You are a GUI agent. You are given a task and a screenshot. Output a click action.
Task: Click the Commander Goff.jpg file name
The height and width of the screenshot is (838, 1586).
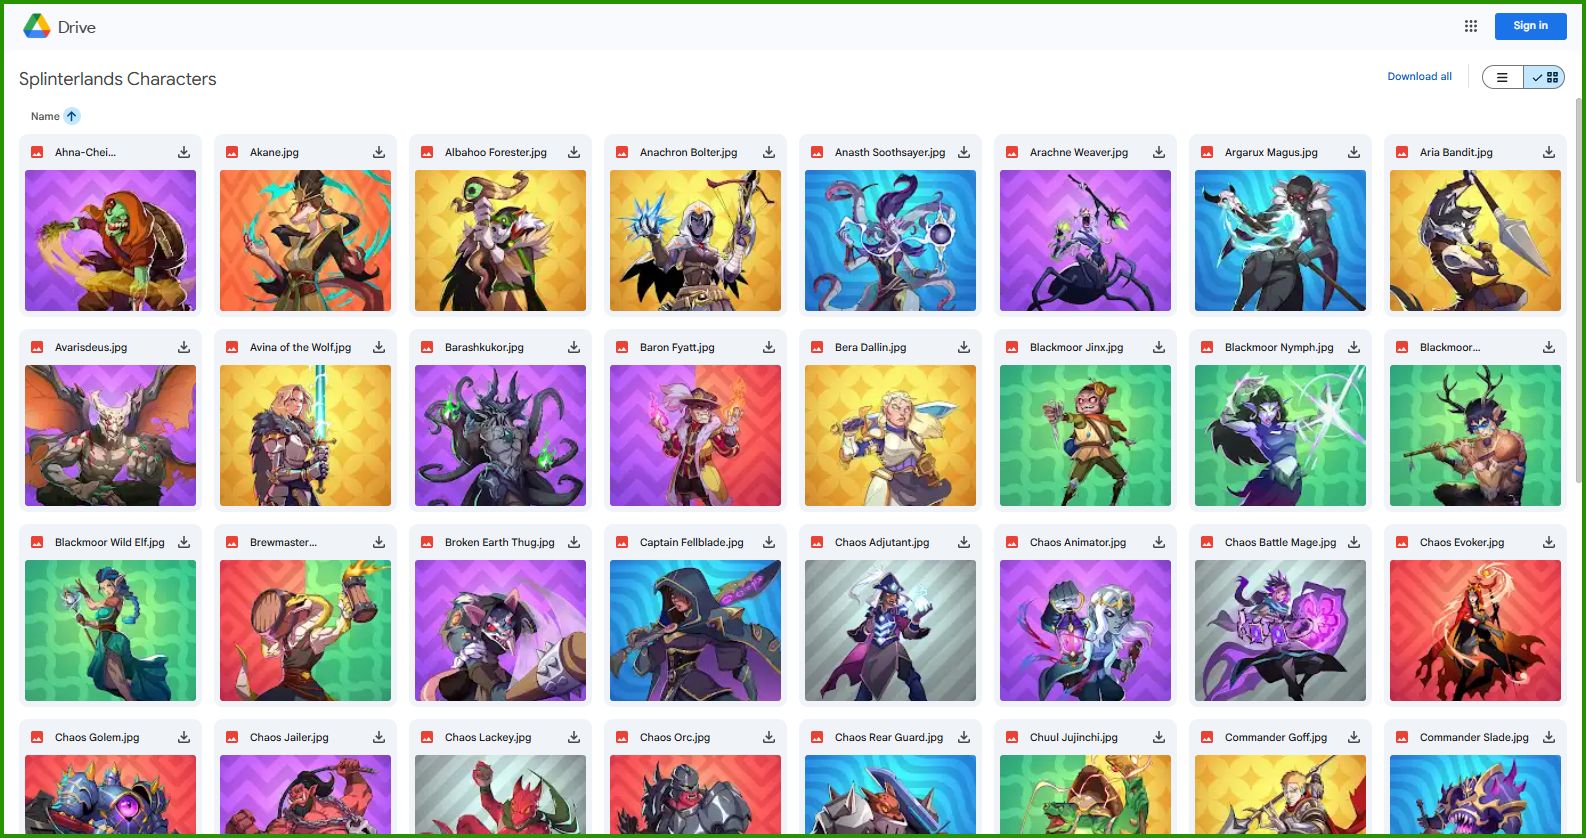[x=1276, y=737]
